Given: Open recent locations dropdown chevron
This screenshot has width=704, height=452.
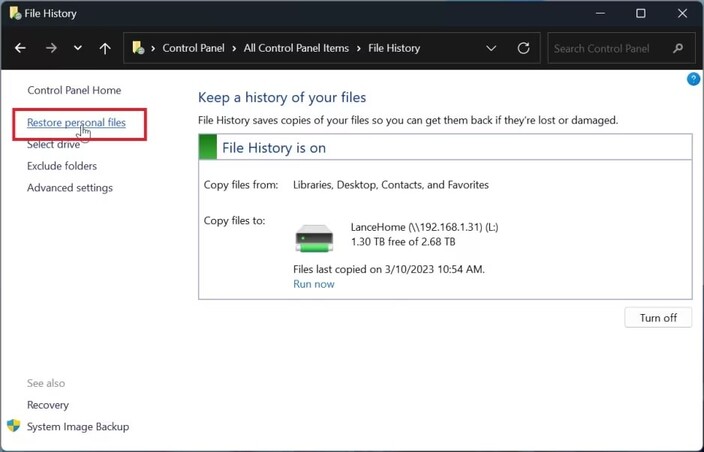Looking at the screenshot, I should click(78, 48).
